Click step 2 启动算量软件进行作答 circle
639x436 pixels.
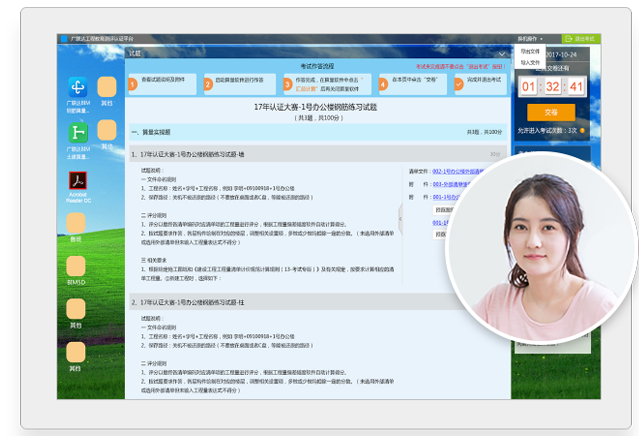pos(208,84)
